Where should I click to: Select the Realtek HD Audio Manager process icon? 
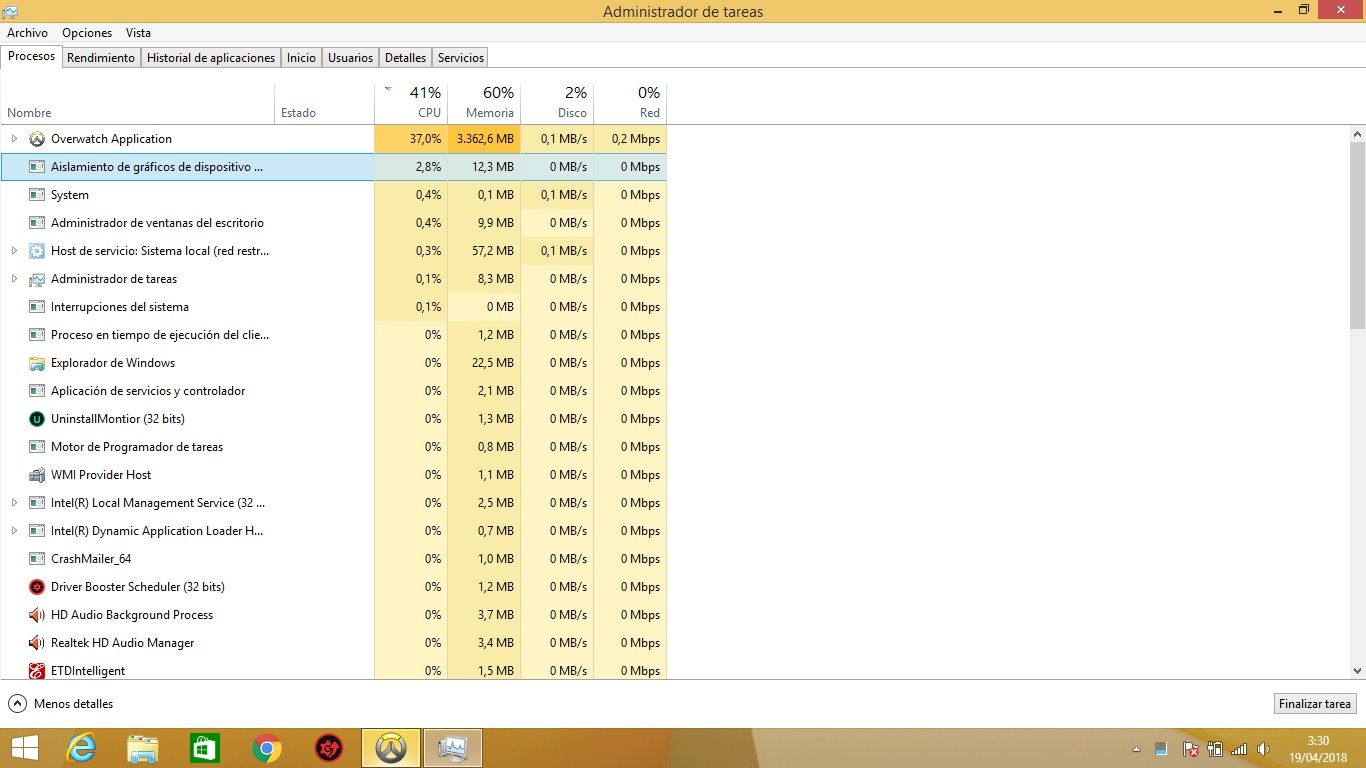pyautogui.click(x=37, y=643)
